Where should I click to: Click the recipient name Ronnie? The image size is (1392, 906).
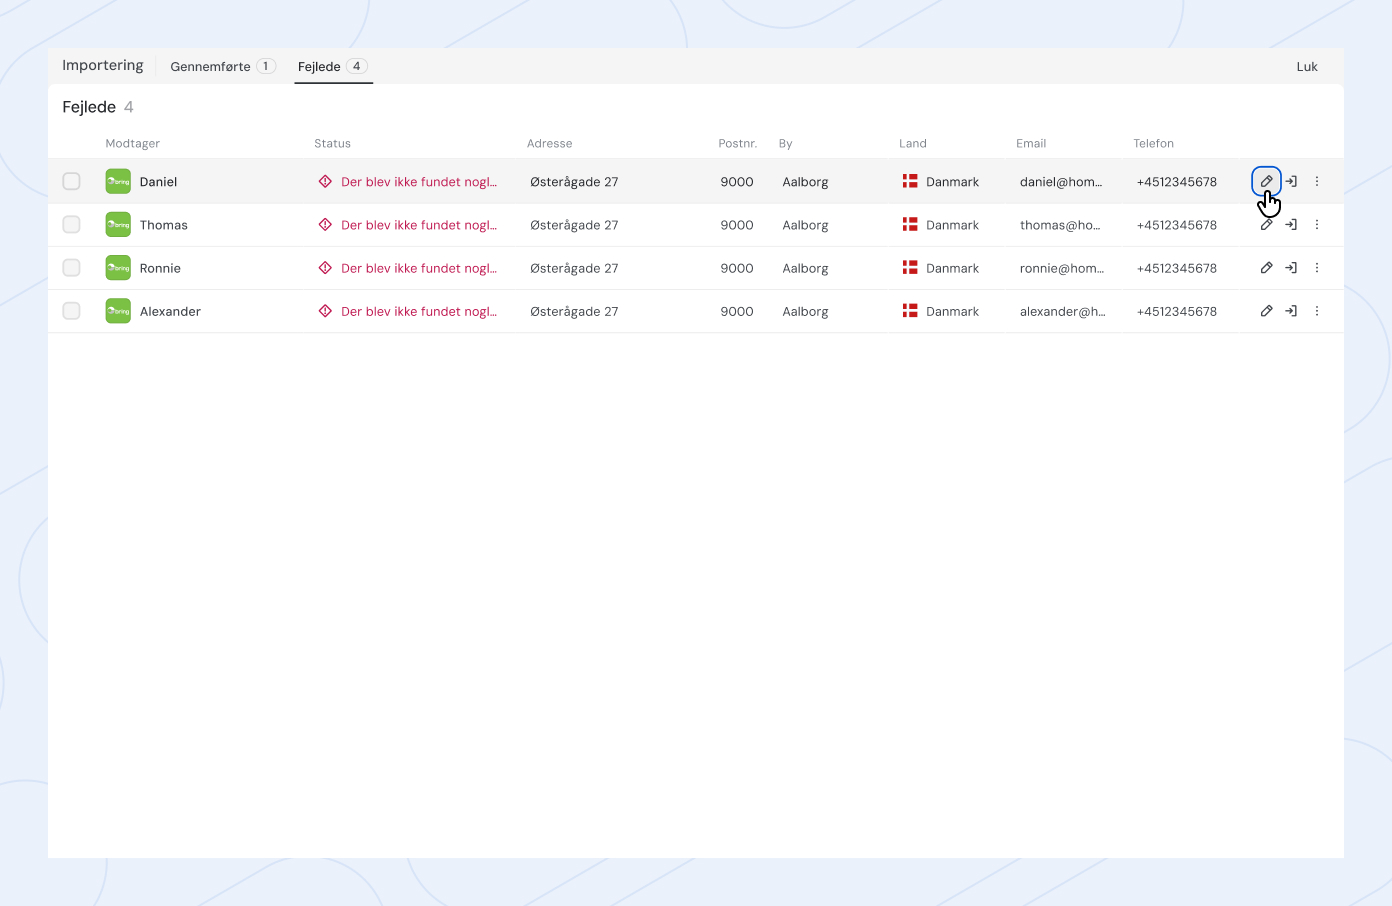pos(160,268)
